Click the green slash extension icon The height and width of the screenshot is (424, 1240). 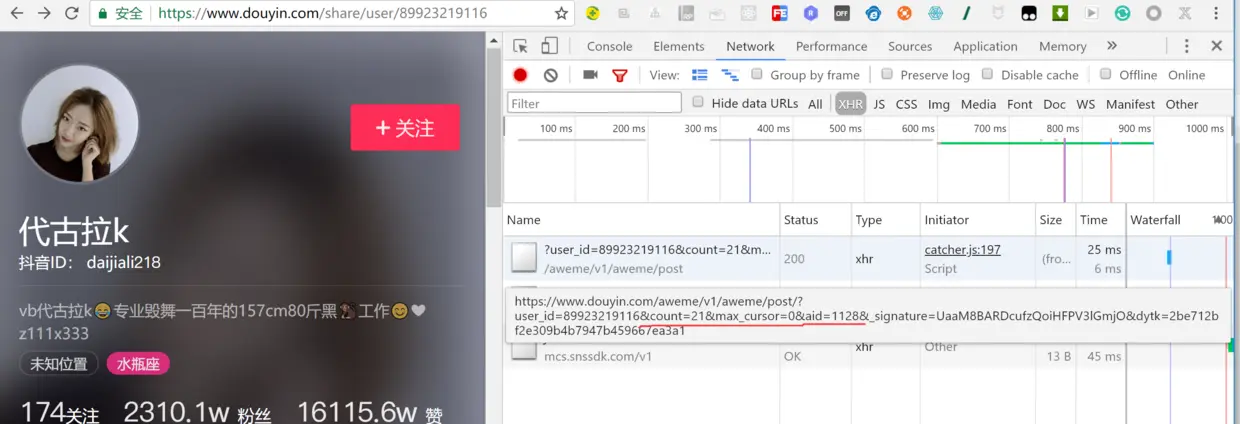click(966, 14)
